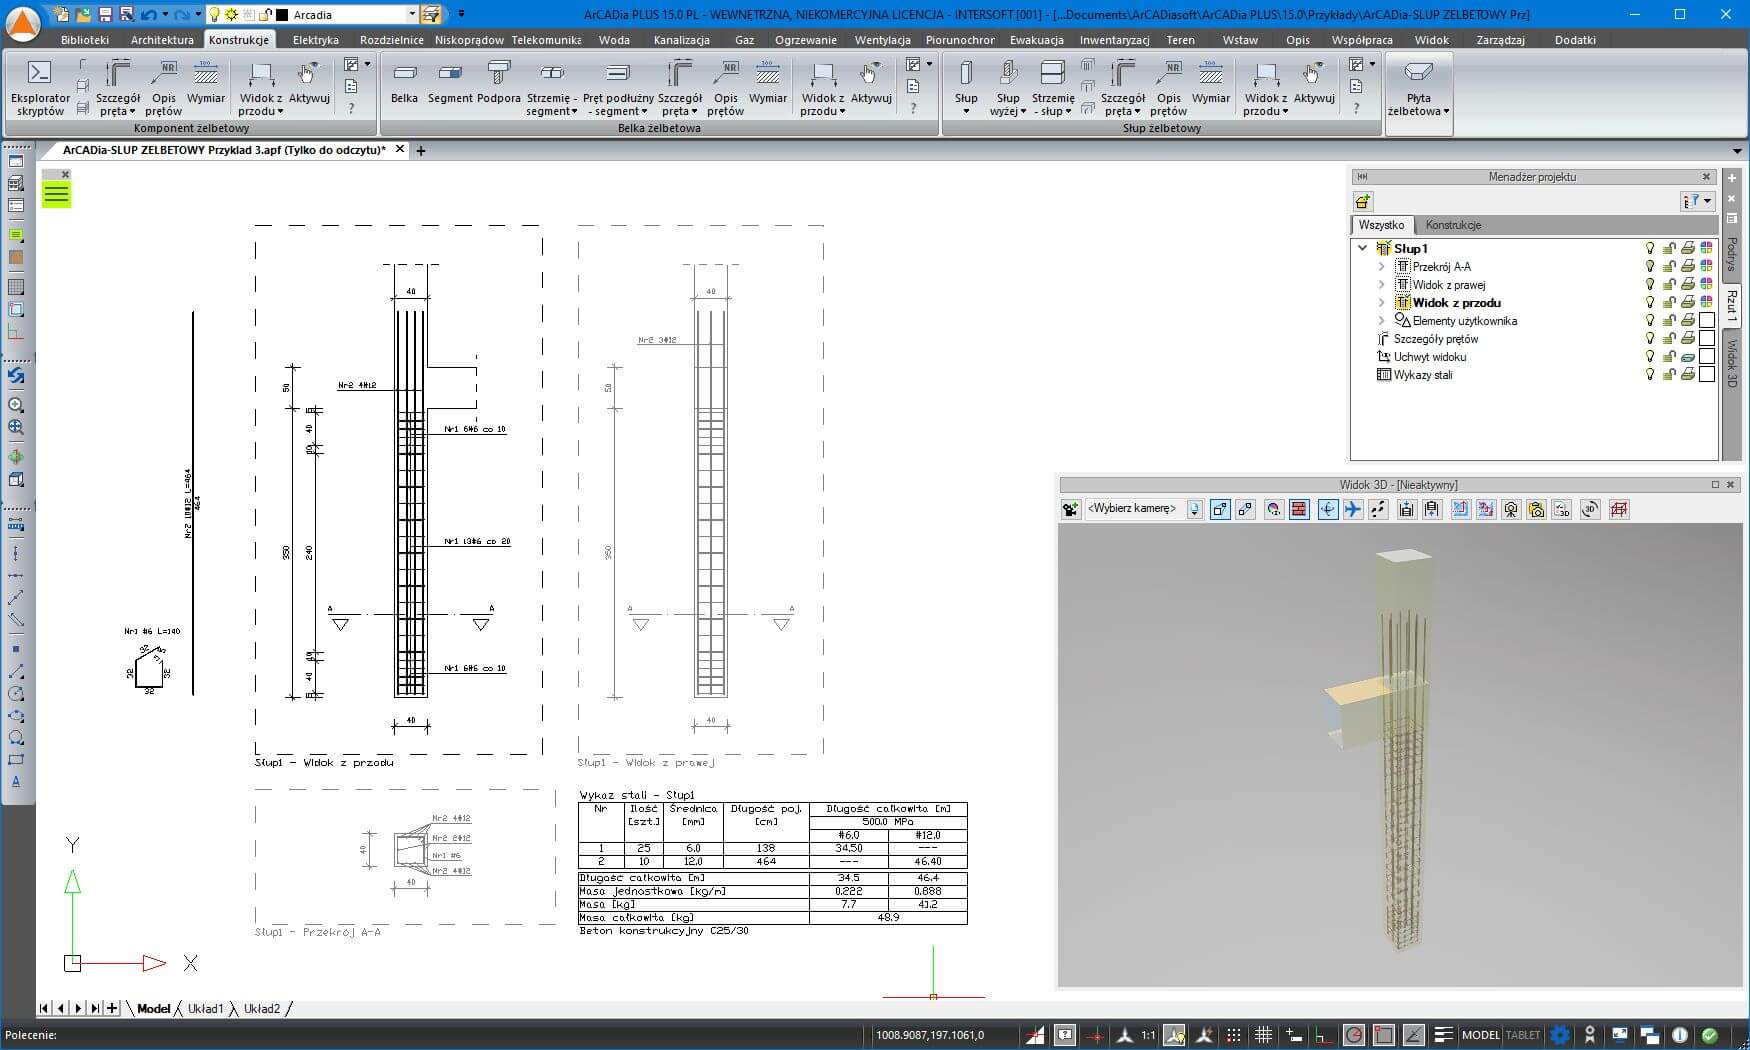This screenshot has width=1750, height=1050.
Task: Expand the Przekrój A-A tree node
Action: point(1382,266)
